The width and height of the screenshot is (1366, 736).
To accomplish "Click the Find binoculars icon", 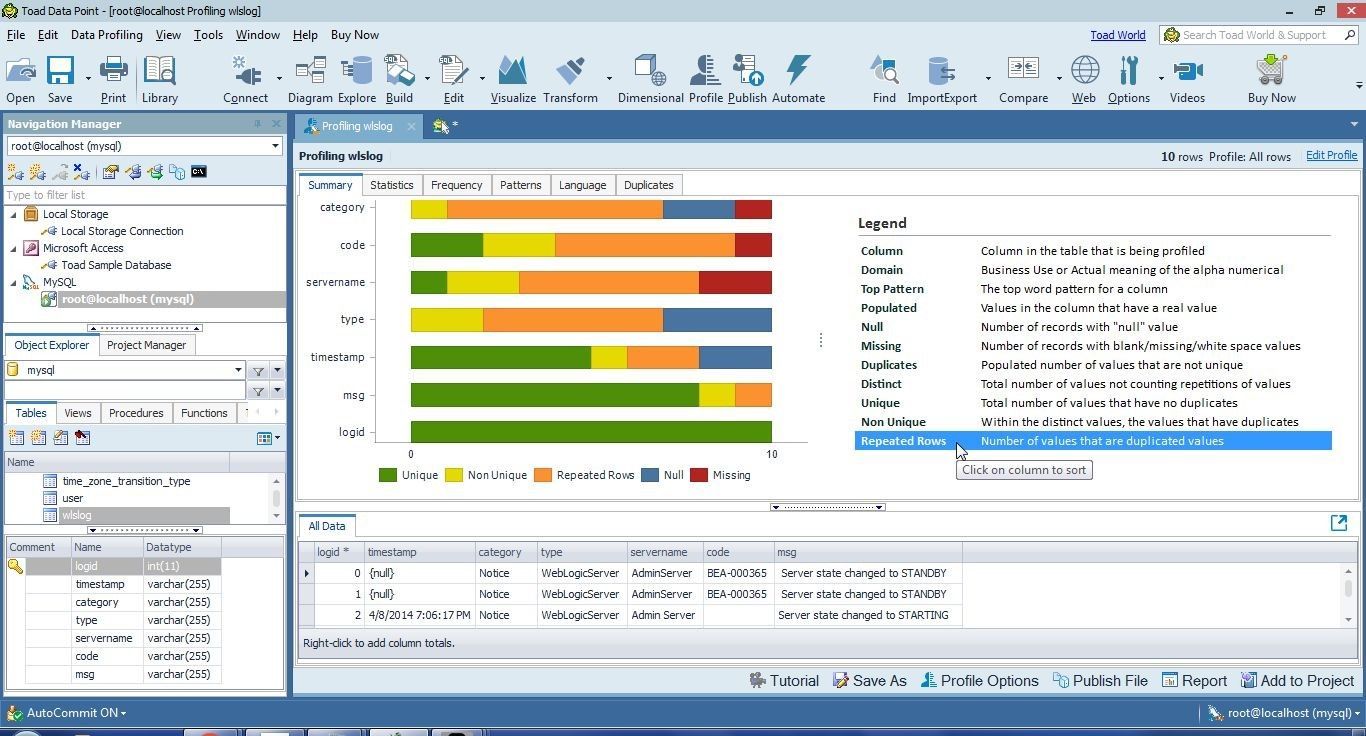I will pyautogui.click(x=884, y=71).
